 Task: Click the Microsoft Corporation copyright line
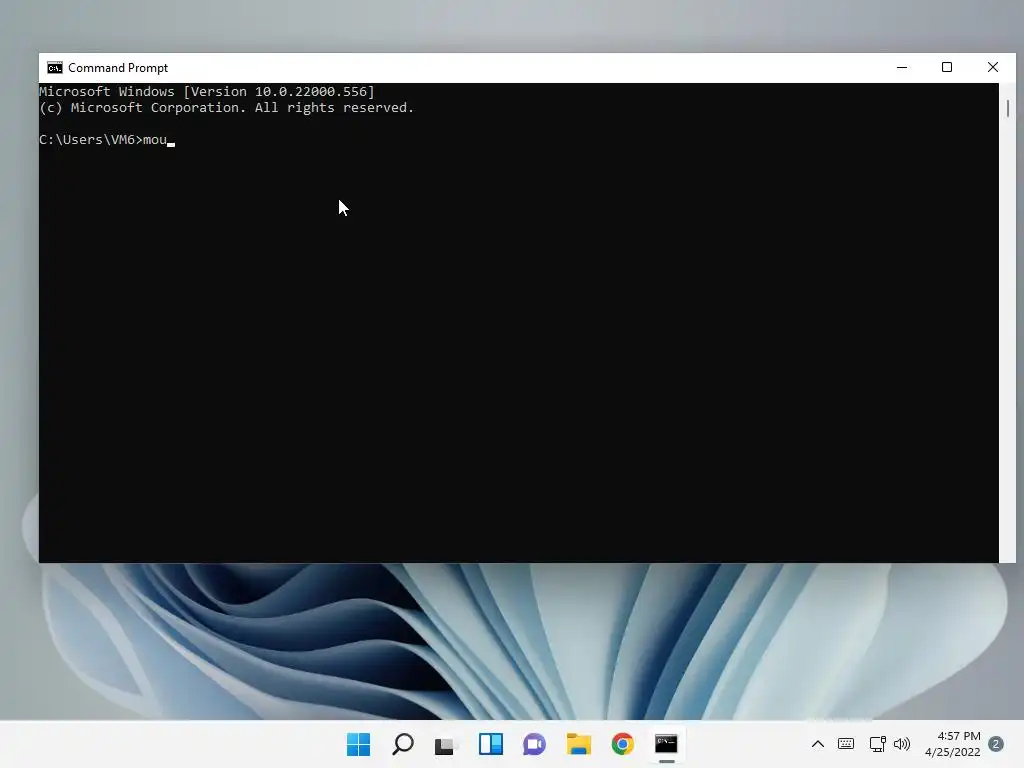(226, 108)
